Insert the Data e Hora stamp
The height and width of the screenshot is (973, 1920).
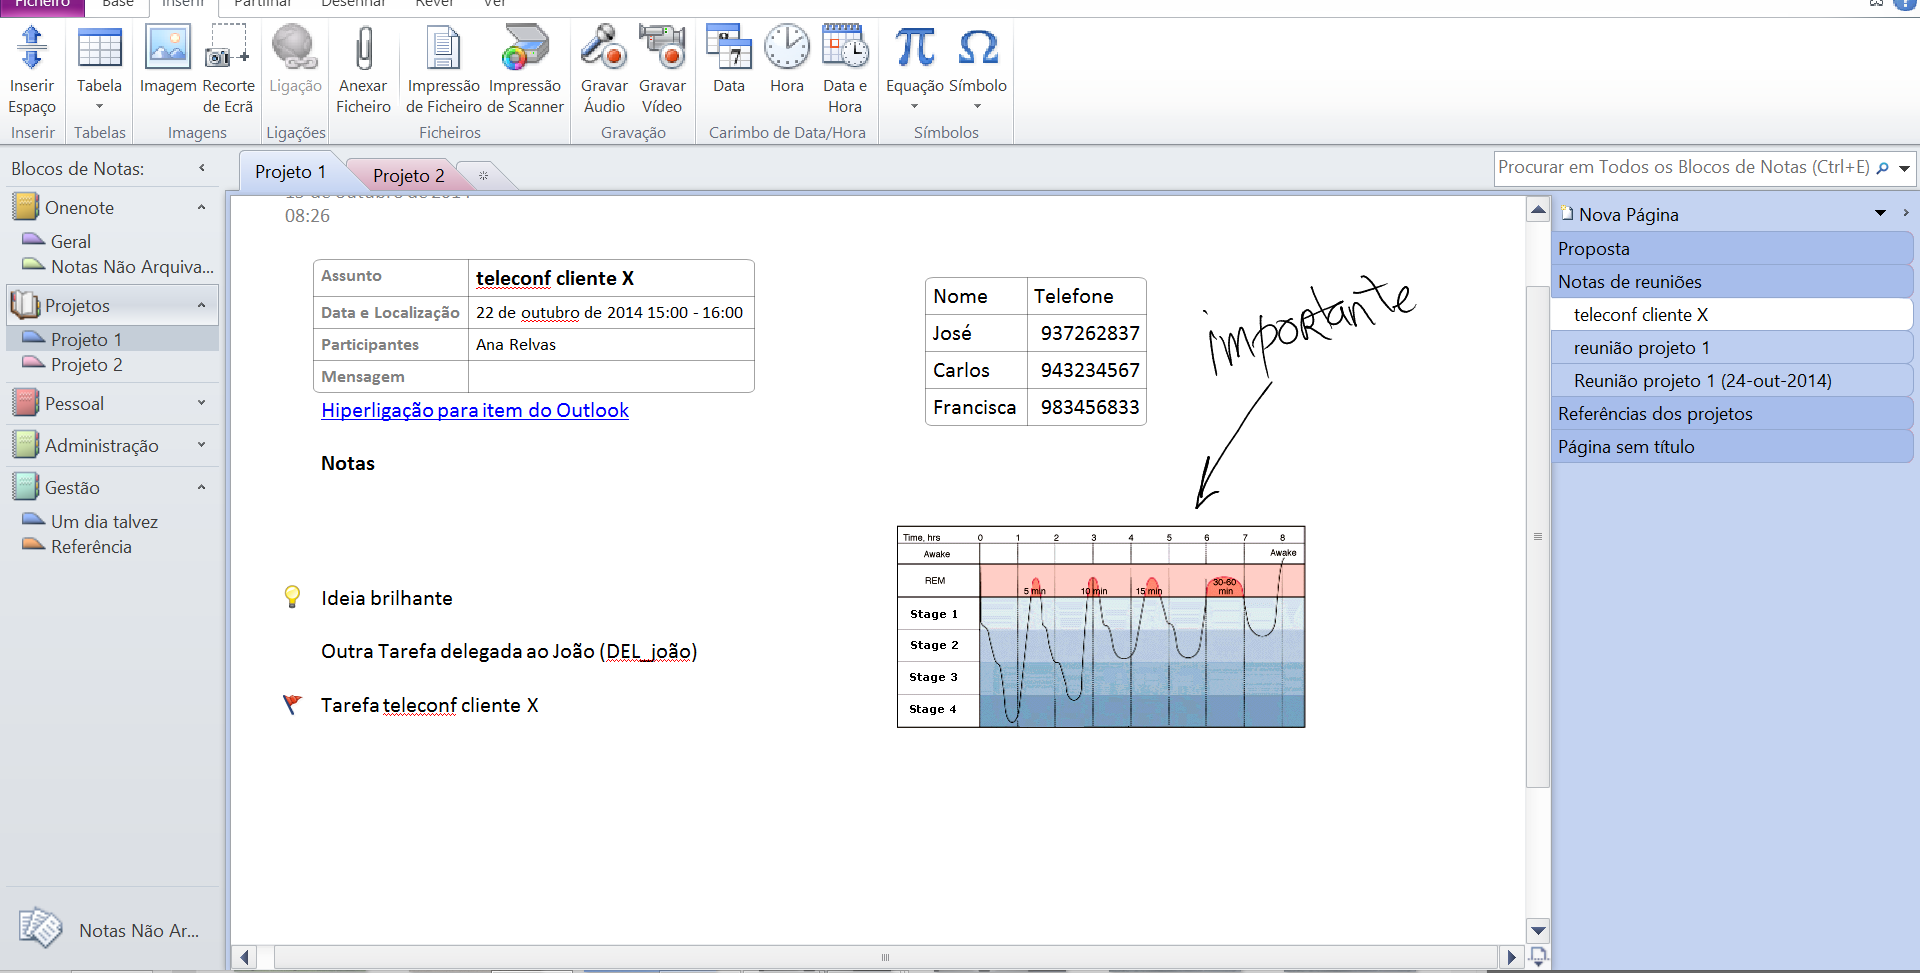pyautogui.click(x=845, y=48)
